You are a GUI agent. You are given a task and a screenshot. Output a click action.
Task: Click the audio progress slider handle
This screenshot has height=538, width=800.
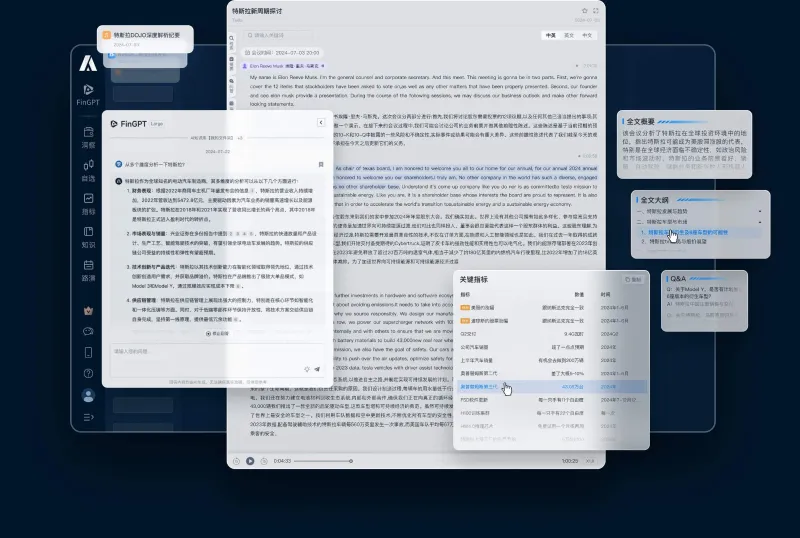point(351,461)
